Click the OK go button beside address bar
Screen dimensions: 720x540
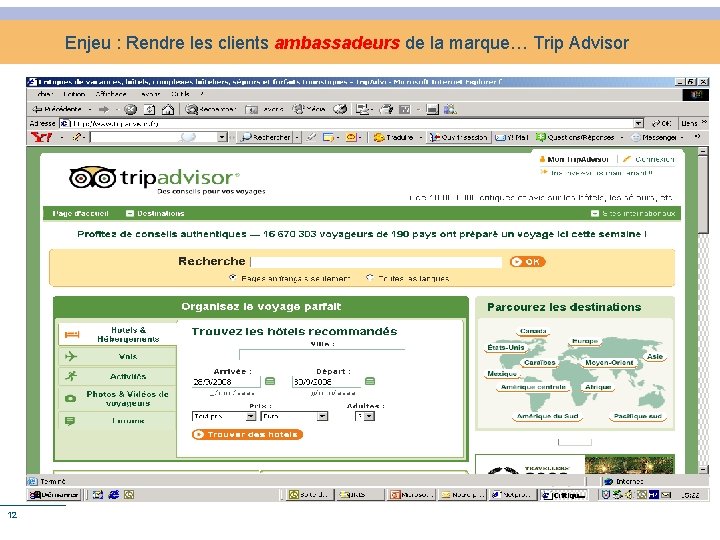pyautogui.click(x=661, y=123)
